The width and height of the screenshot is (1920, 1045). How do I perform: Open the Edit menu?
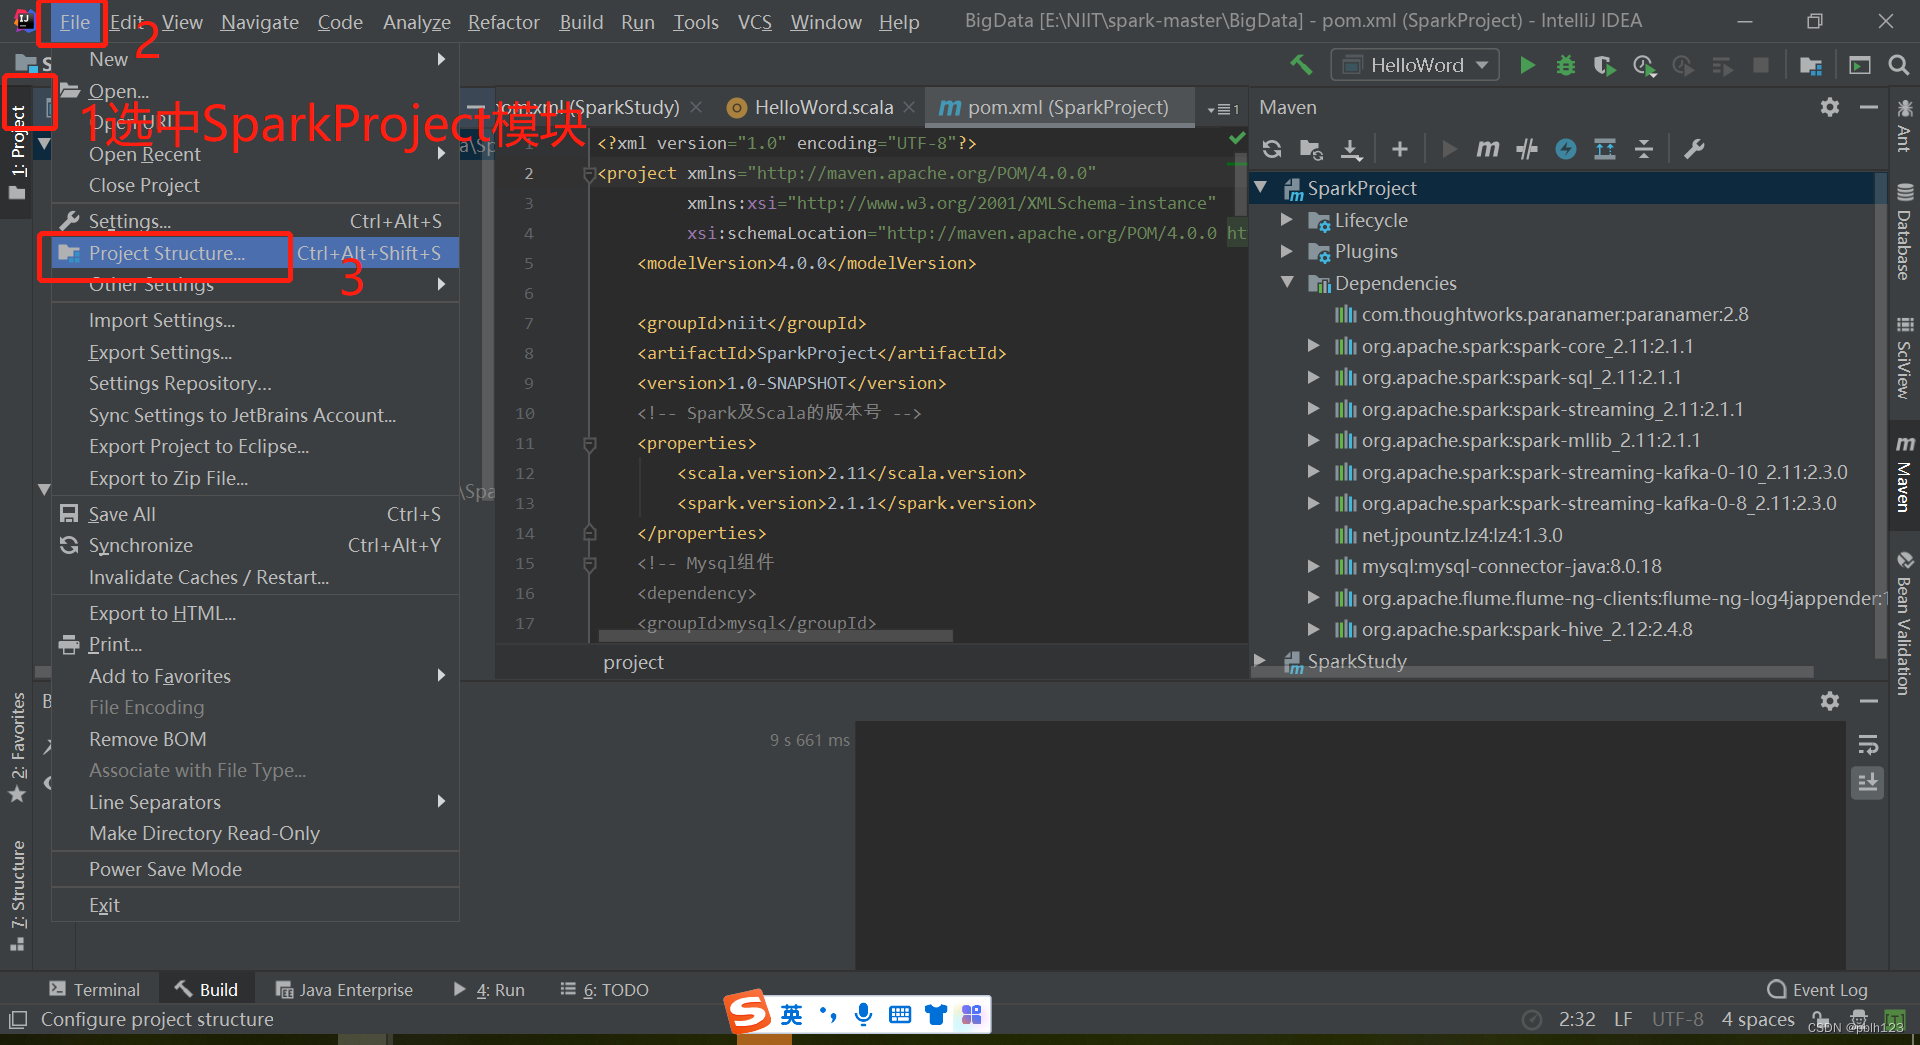(127, 22)
